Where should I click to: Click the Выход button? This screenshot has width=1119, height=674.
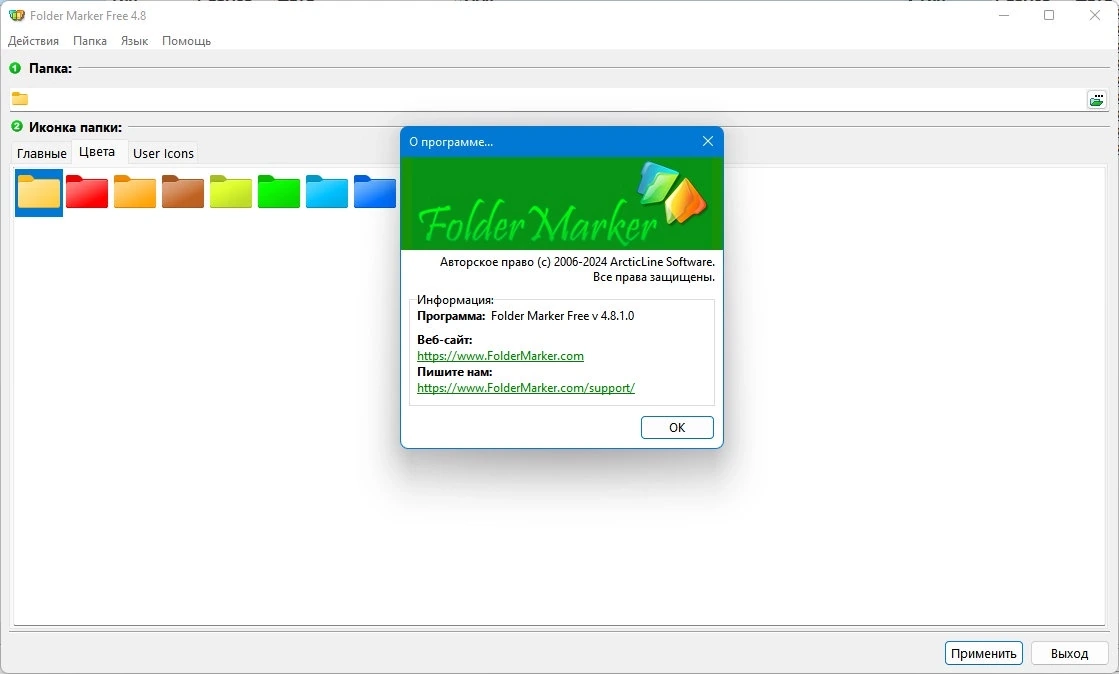[1069, 653]
